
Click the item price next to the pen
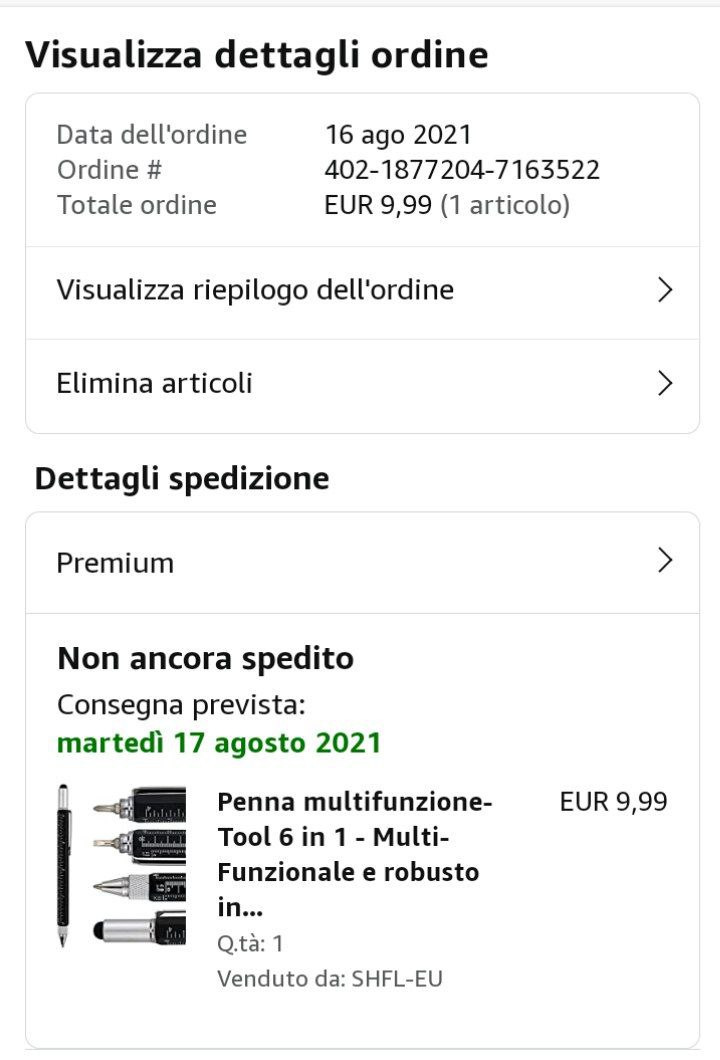[x=613, y=802]
